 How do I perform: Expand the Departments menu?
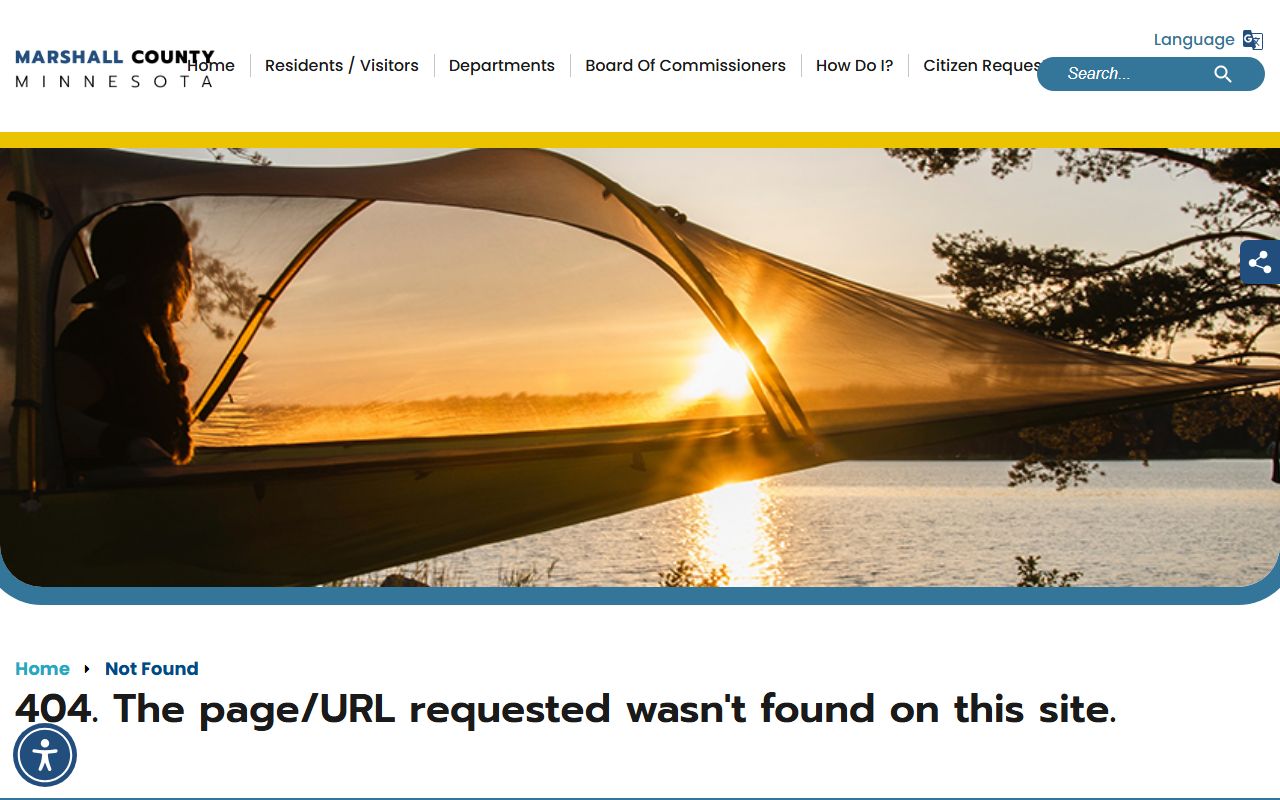click(502, 66)
